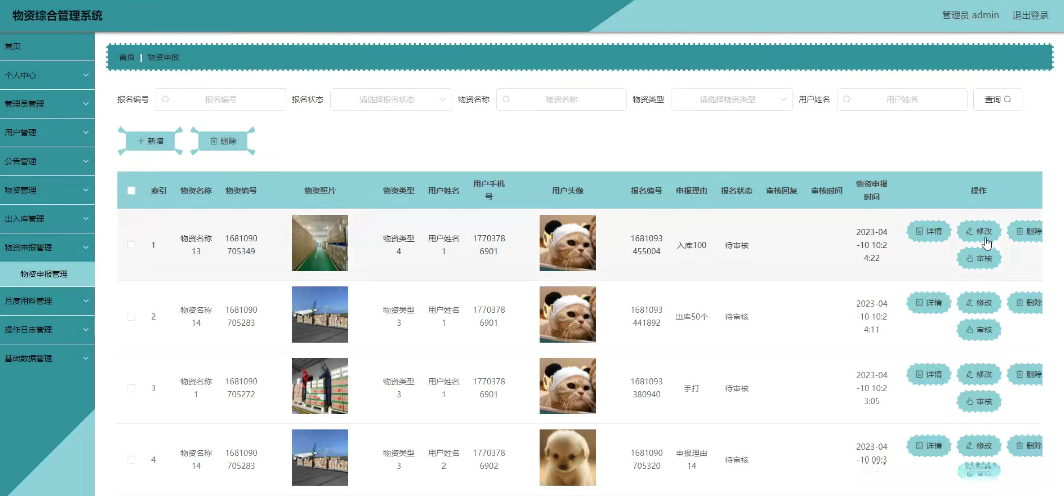Click 退出登录 to log out
The width and height of the screenshot is (1064, 496).
click(x=1030, y=15)
